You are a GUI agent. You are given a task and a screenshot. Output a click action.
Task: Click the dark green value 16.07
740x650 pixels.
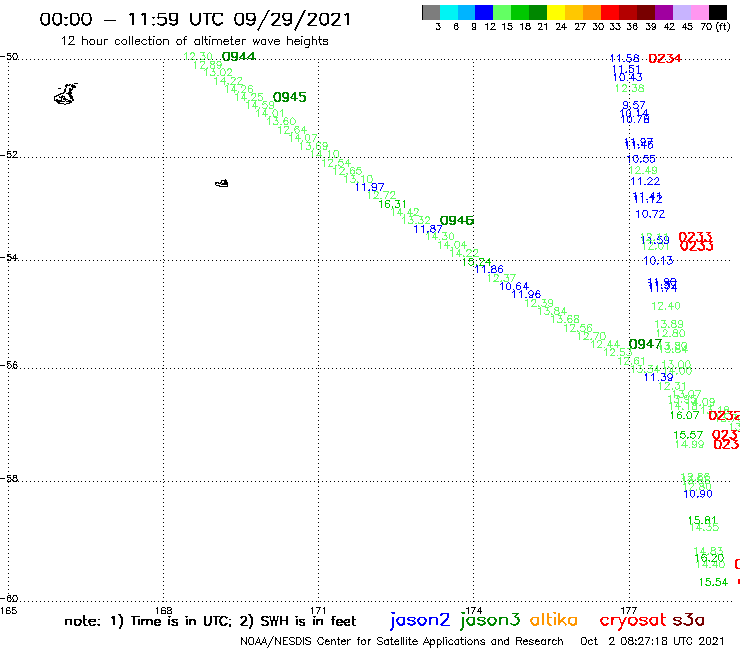pos(684,415)
